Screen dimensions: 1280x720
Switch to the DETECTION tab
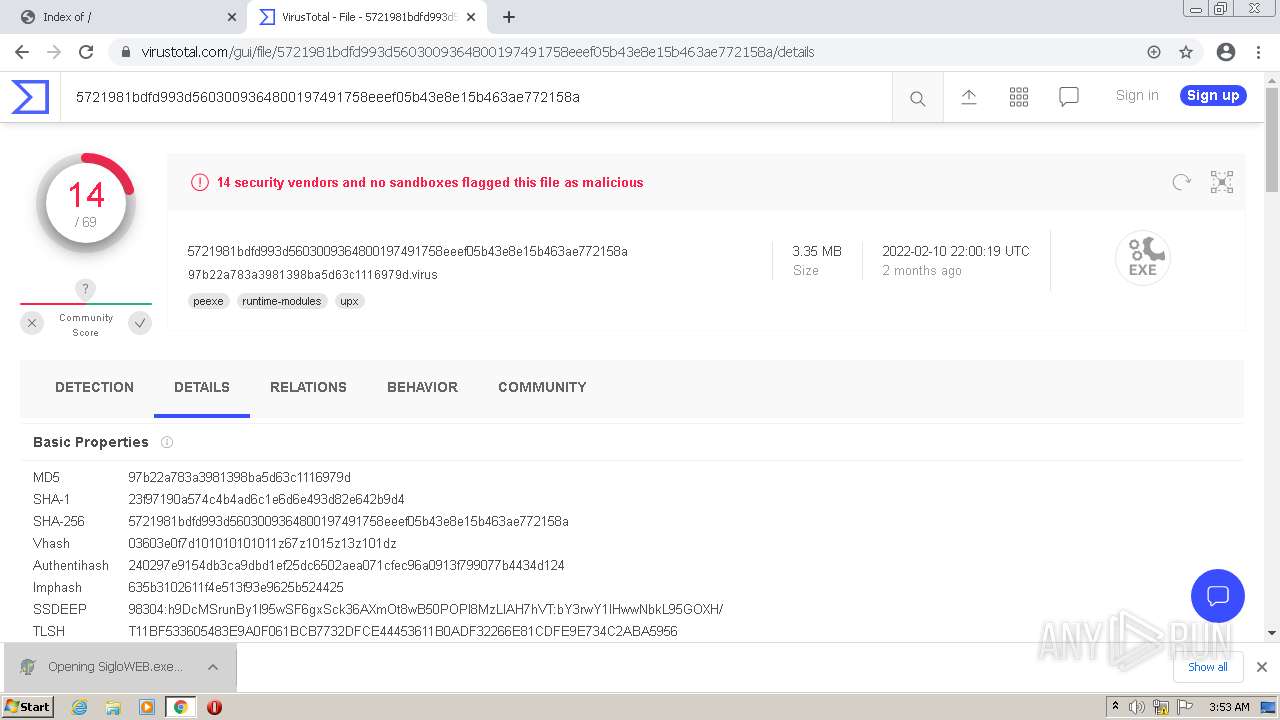(94, 387)
